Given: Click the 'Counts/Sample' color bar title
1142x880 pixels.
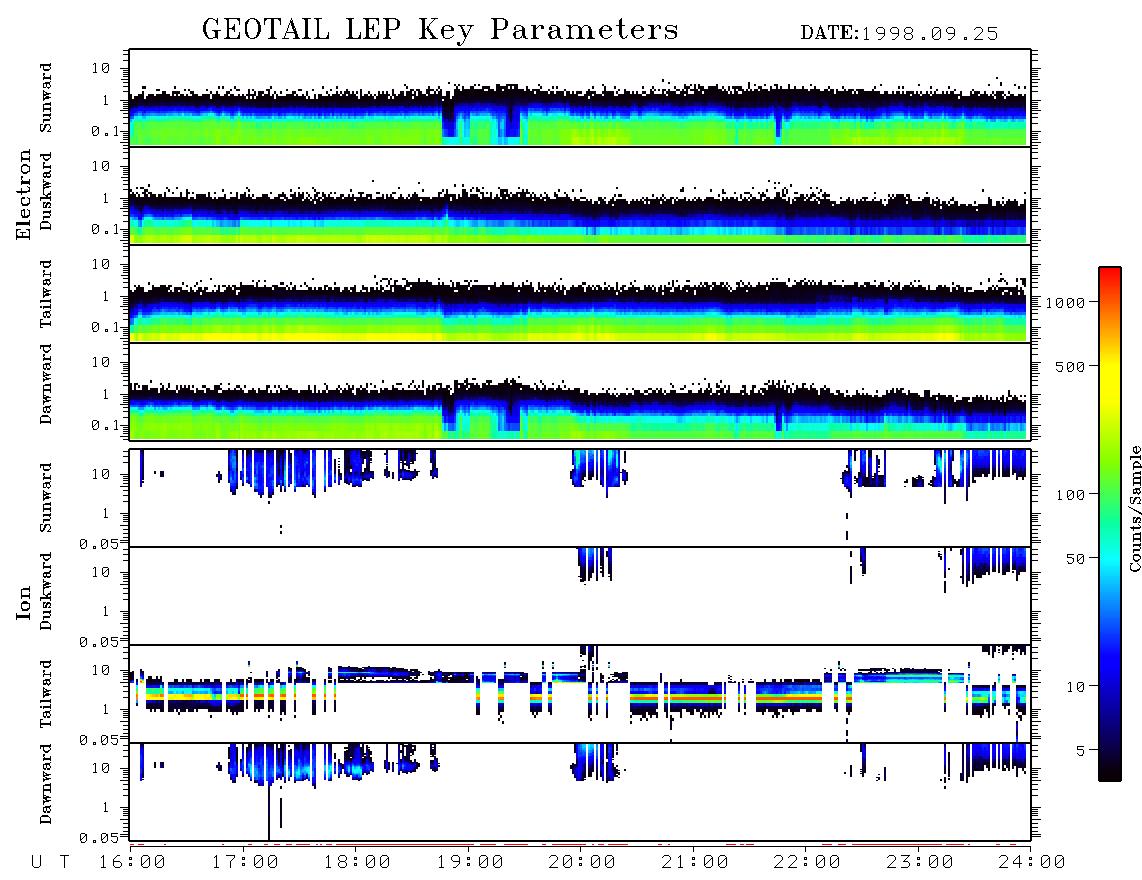Looking at the screenshot, I should [x=1135, y=508].
